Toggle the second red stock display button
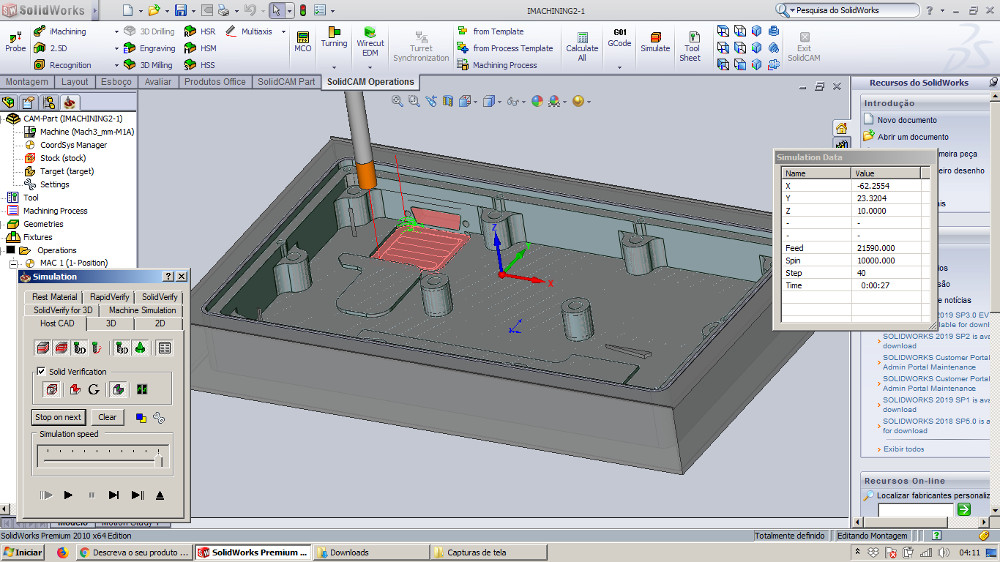 (x=61, y=348)
